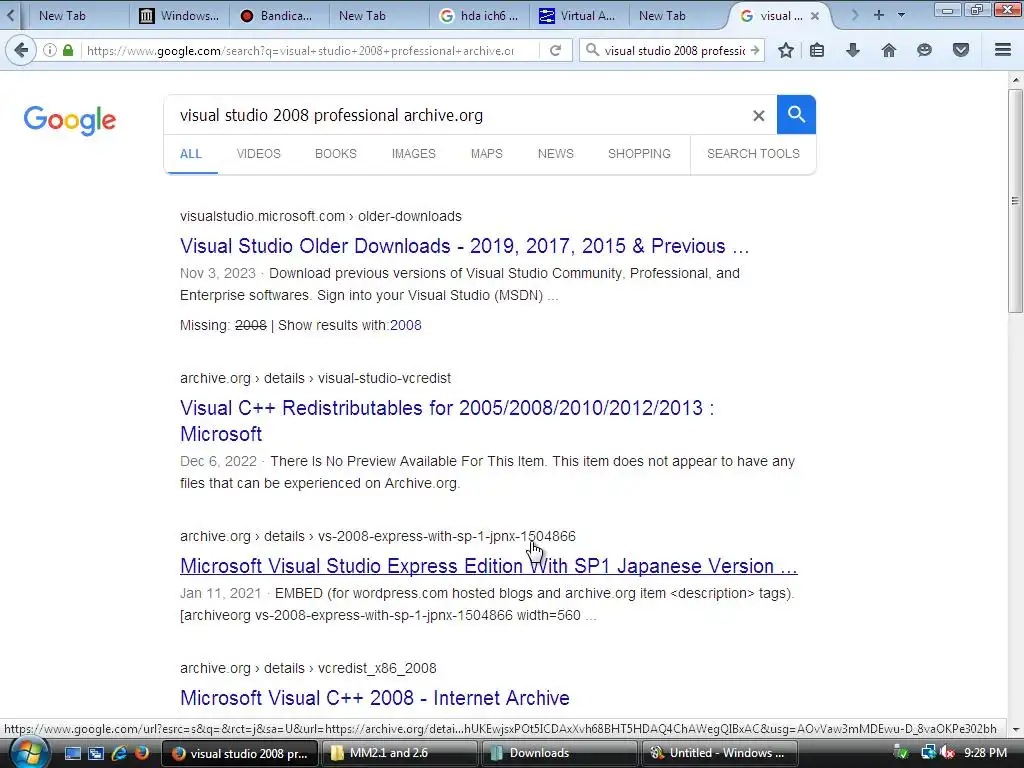Viewport: 1024px width, 768px height.
Task: Switch to MM2.1 and 2.6 taskbar window
Action: [398, 753]
